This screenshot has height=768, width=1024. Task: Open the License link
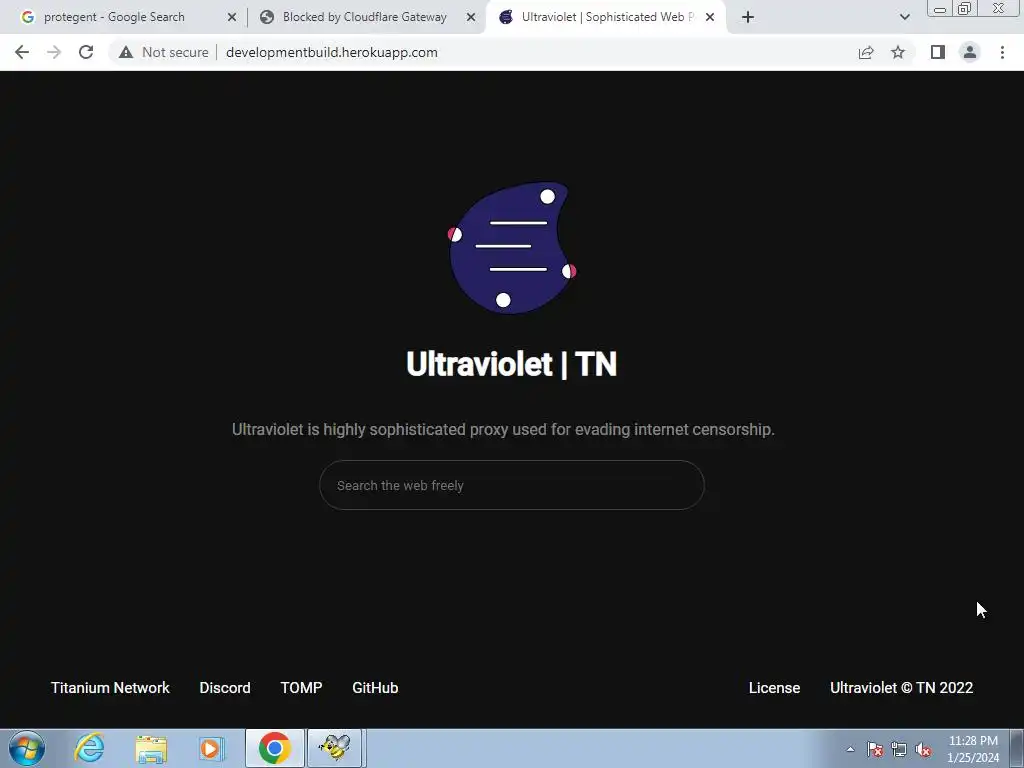point(774,688)
